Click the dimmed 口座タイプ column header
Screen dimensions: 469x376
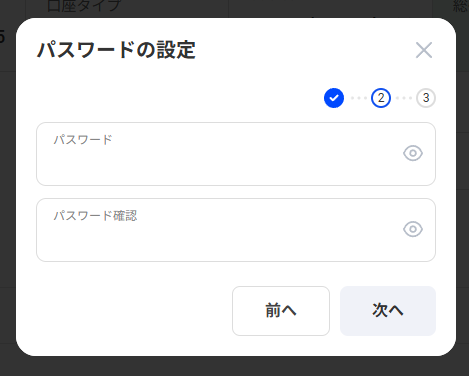tap(83, 7)
